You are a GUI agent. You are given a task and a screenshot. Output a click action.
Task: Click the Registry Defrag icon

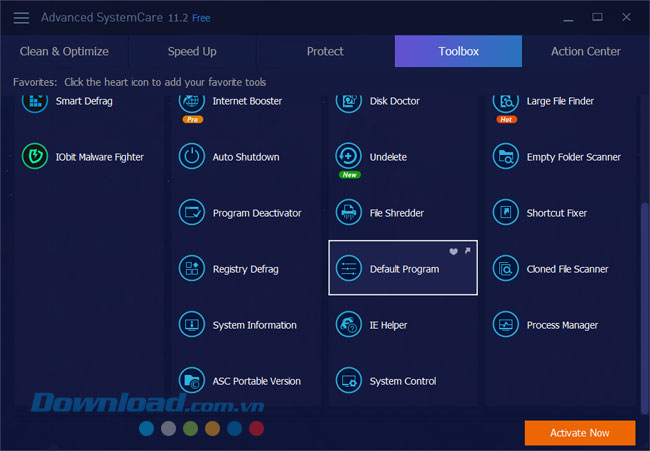192,268
